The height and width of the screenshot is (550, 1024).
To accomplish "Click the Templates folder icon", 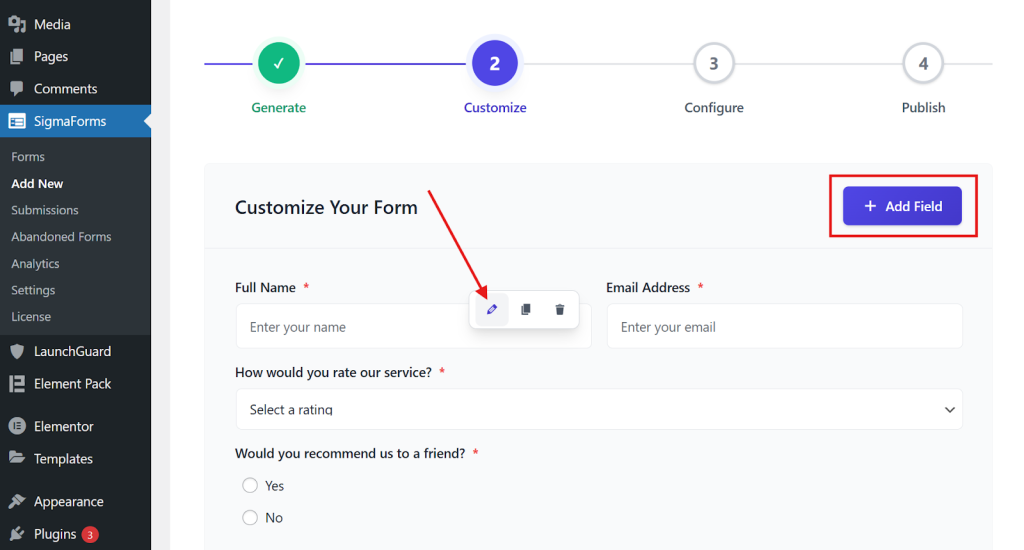I will pos(17,458).
